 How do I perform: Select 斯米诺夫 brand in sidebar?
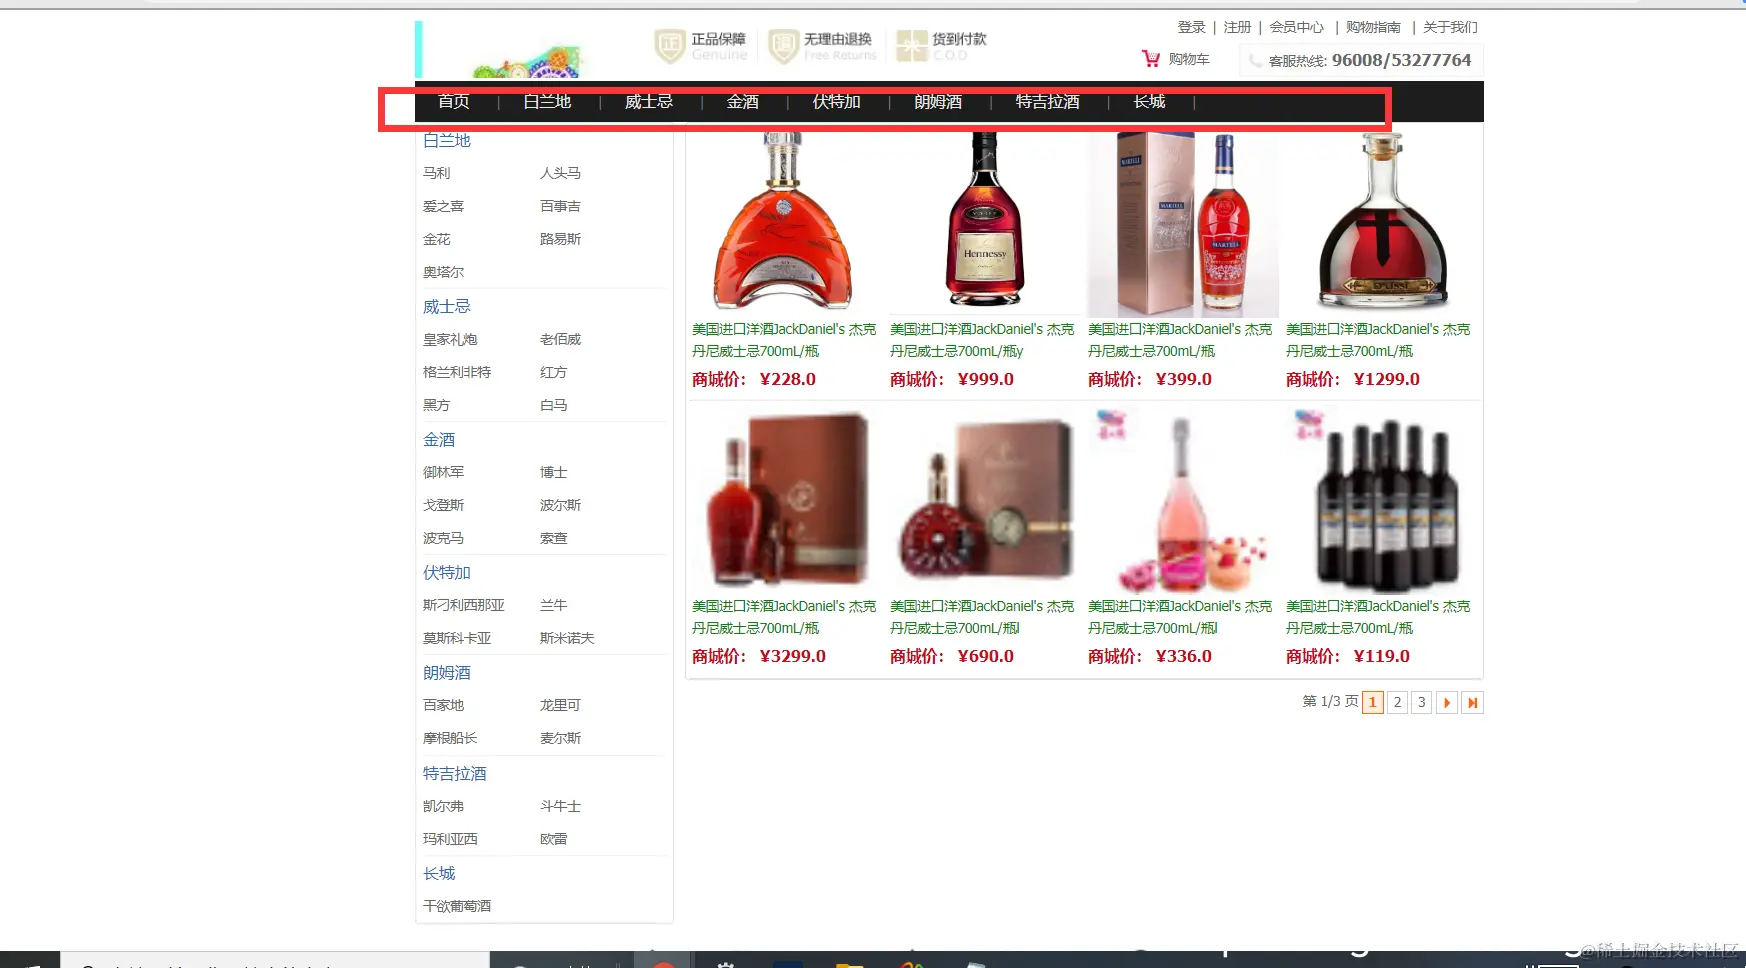point(567,638)
